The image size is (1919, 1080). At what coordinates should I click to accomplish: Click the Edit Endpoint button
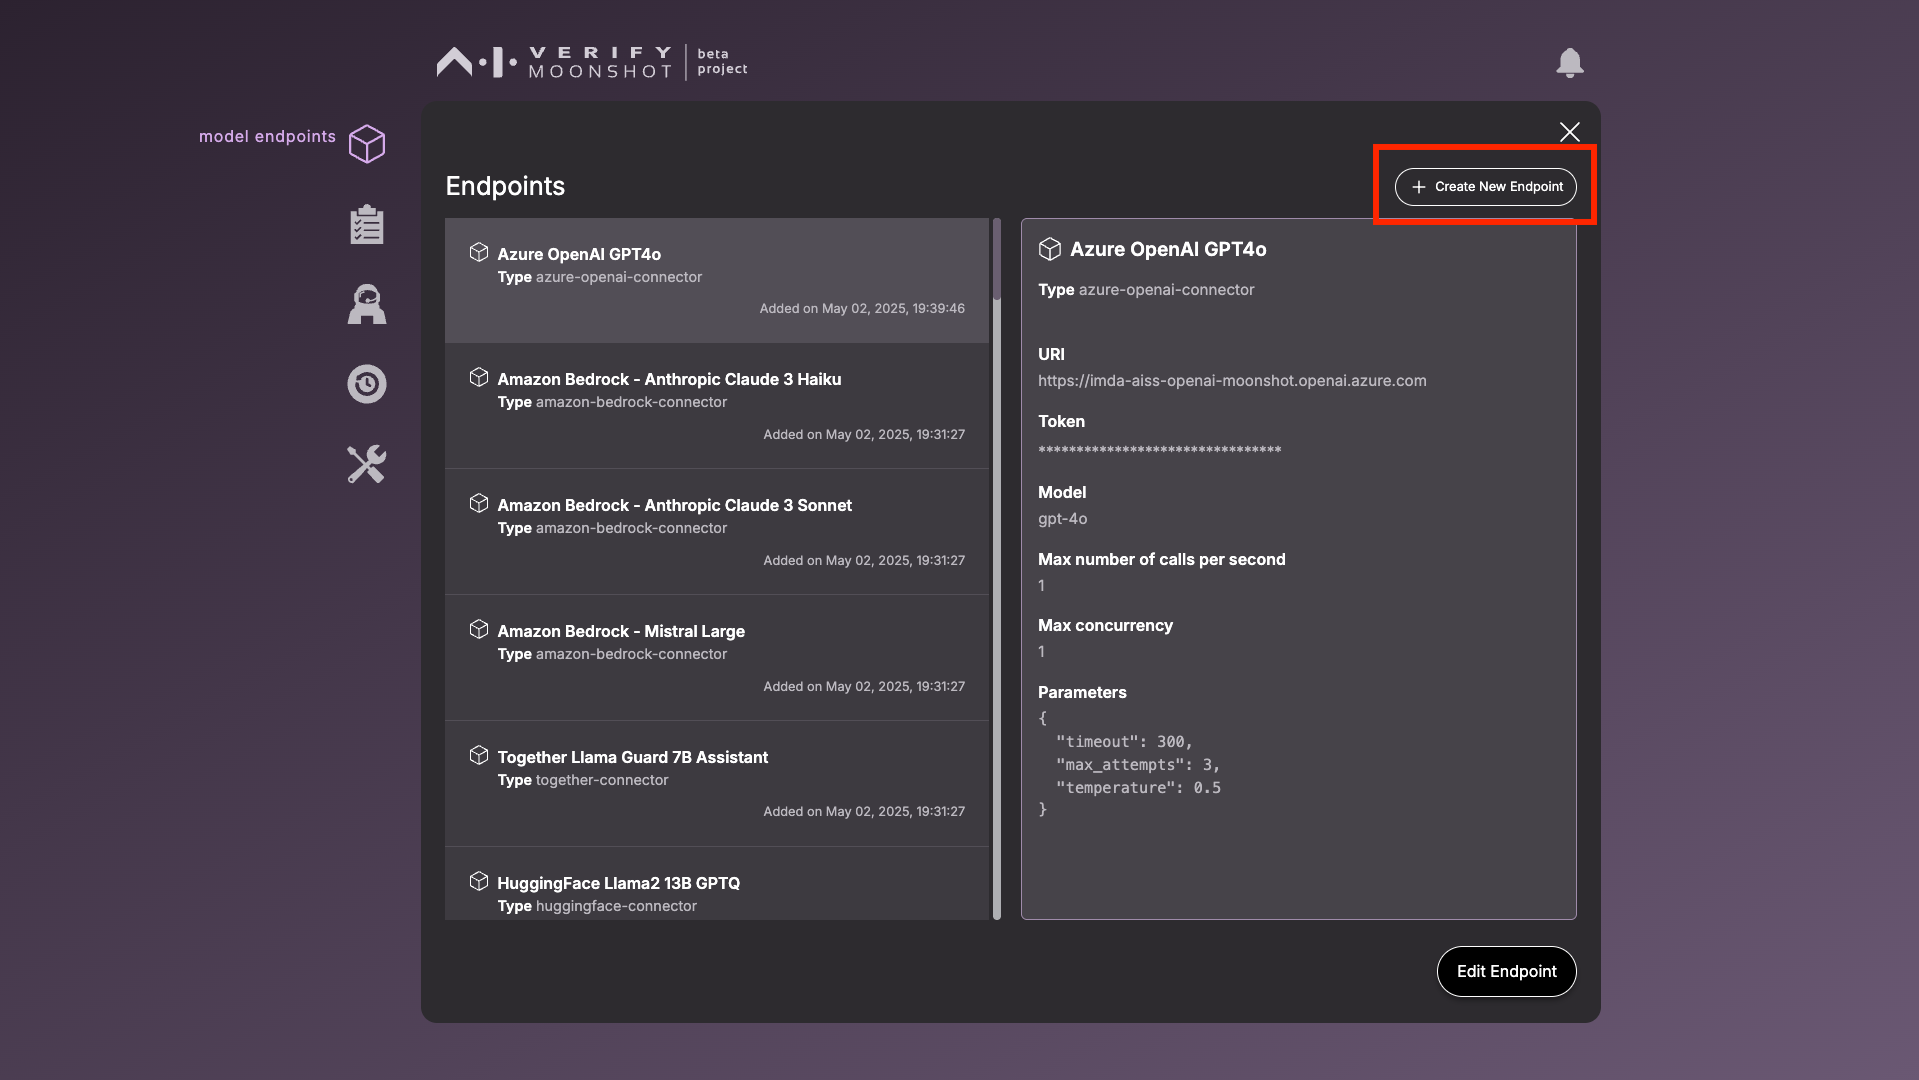1506,971
